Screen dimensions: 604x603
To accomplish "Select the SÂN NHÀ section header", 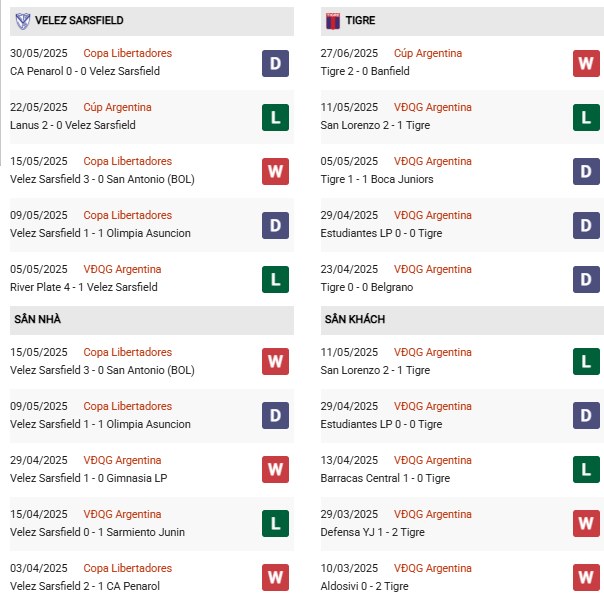I will [x=37, y=319].
